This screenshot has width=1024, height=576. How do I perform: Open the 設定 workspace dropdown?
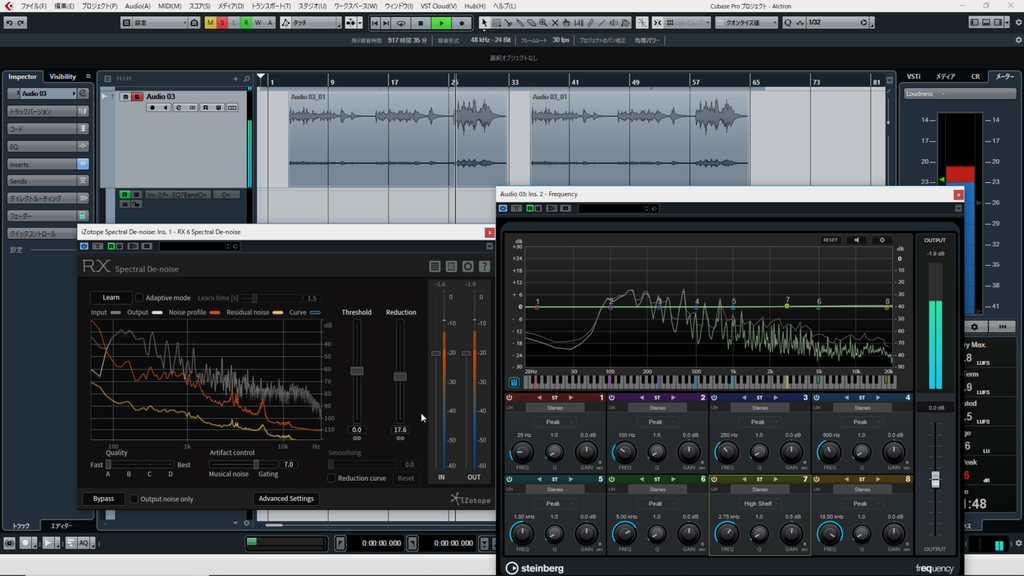(x=160, y=23)
